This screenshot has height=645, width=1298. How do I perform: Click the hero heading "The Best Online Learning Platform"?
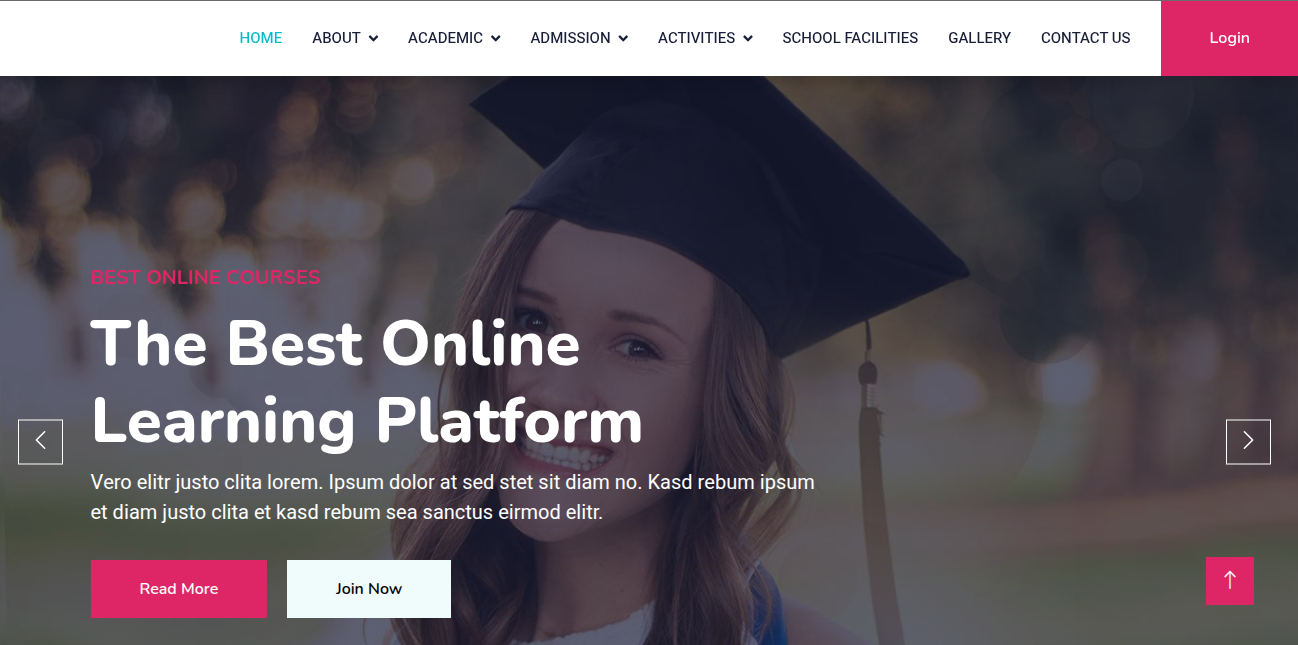367,382
